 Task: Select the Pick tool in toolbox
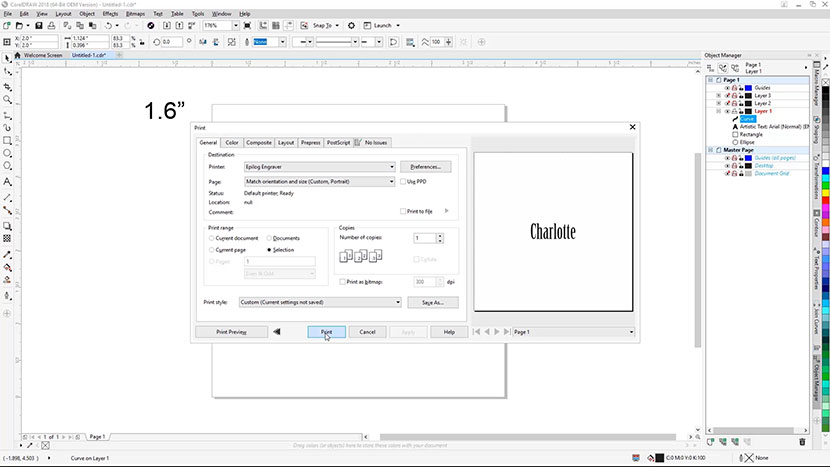point(8,59)
